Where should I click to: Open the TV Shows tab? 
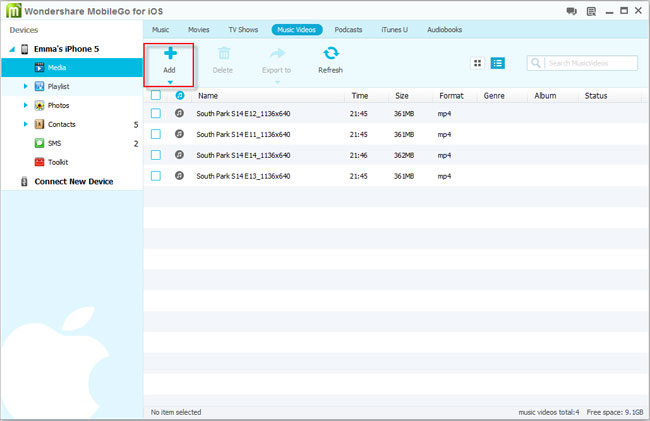[x=243, y=30]
